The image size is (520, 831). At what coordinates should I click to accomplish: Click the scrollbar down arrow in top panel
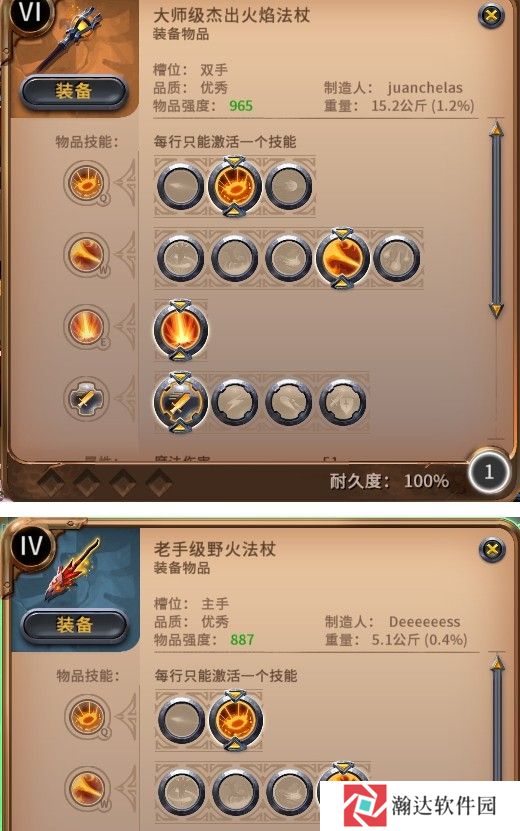click(x=496, y=309)
